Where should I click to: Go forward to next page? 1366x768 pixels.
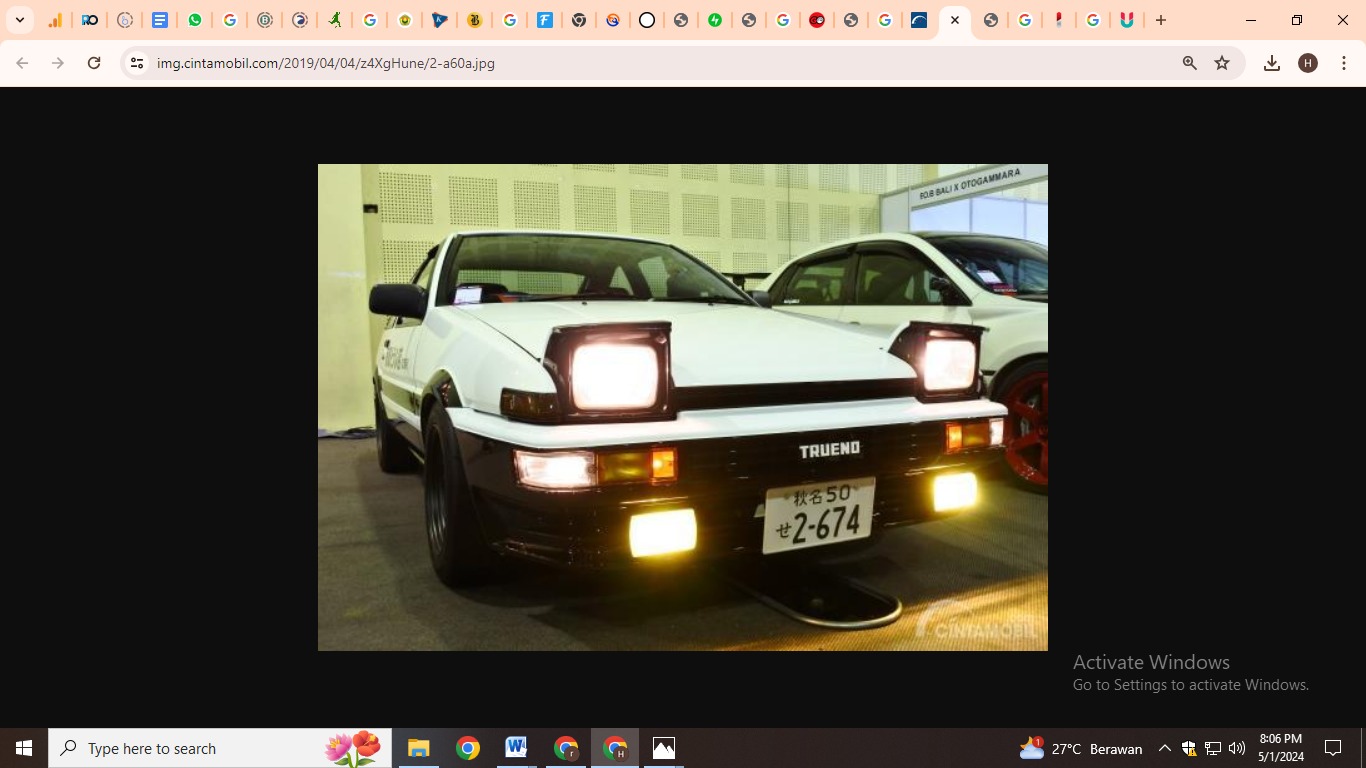pos(58,63)
